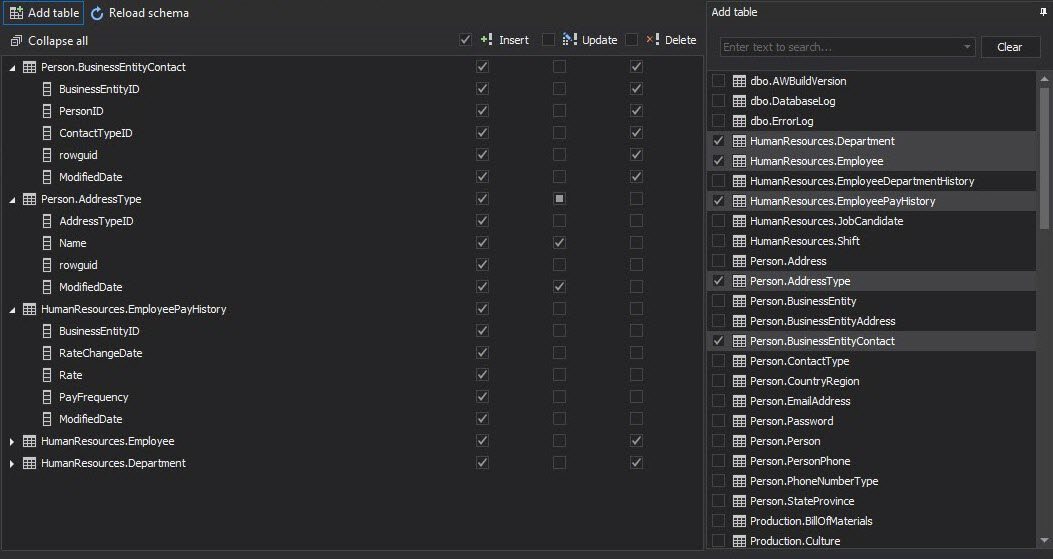Open the search box dropdown arrow
The height and width of the screenshot is (559, 1053).
(x=967, y=47)
